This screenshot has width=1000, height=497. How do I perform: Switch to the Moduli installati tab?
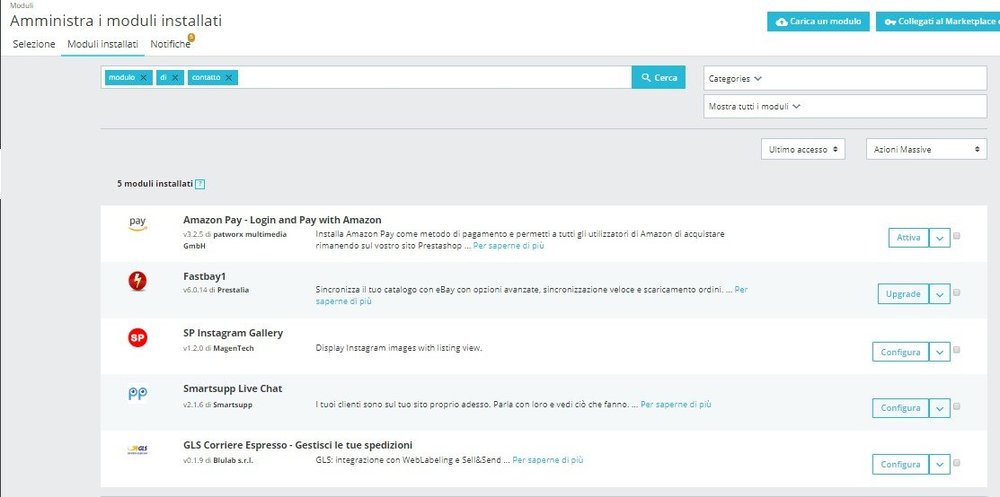pos(103,44)
